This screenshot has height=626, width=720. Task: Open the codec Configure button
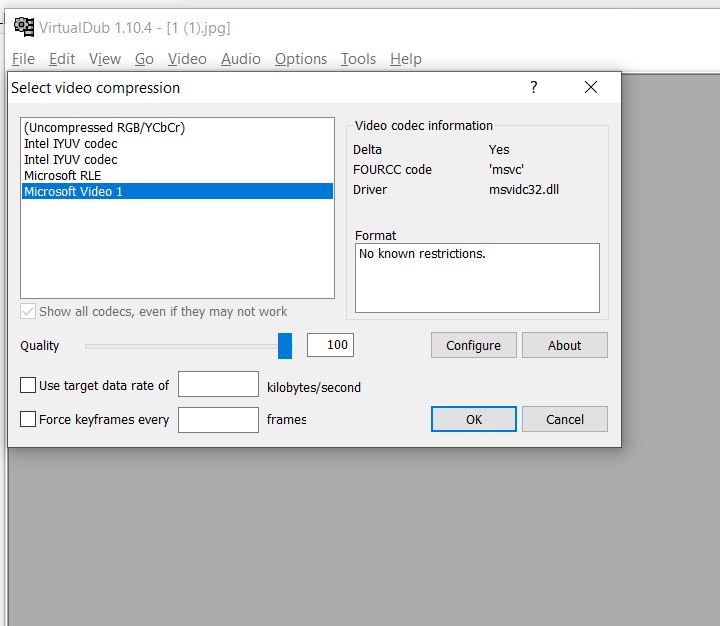pyautogui.click(x=473, y=345)
